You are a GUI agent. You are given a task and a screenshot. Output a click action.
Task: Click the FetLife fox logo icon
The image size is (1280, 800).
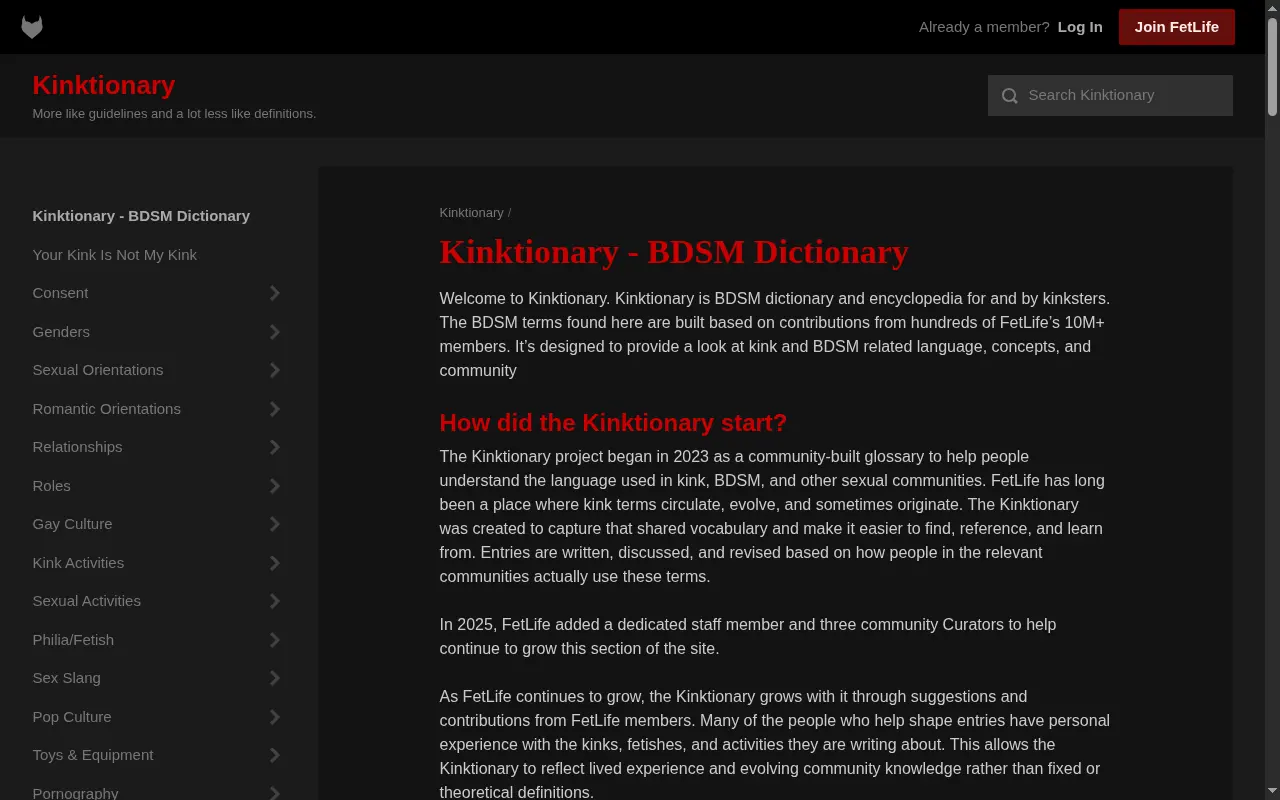[32, 27]
